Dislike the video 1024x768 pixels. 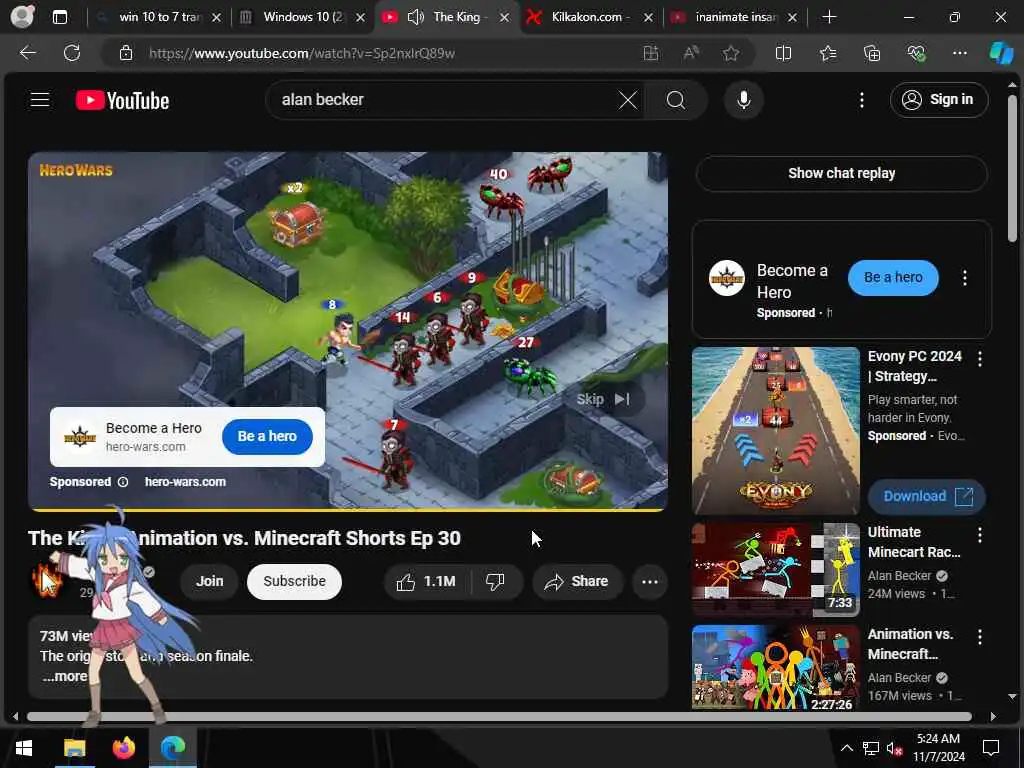tap(496, 581)
